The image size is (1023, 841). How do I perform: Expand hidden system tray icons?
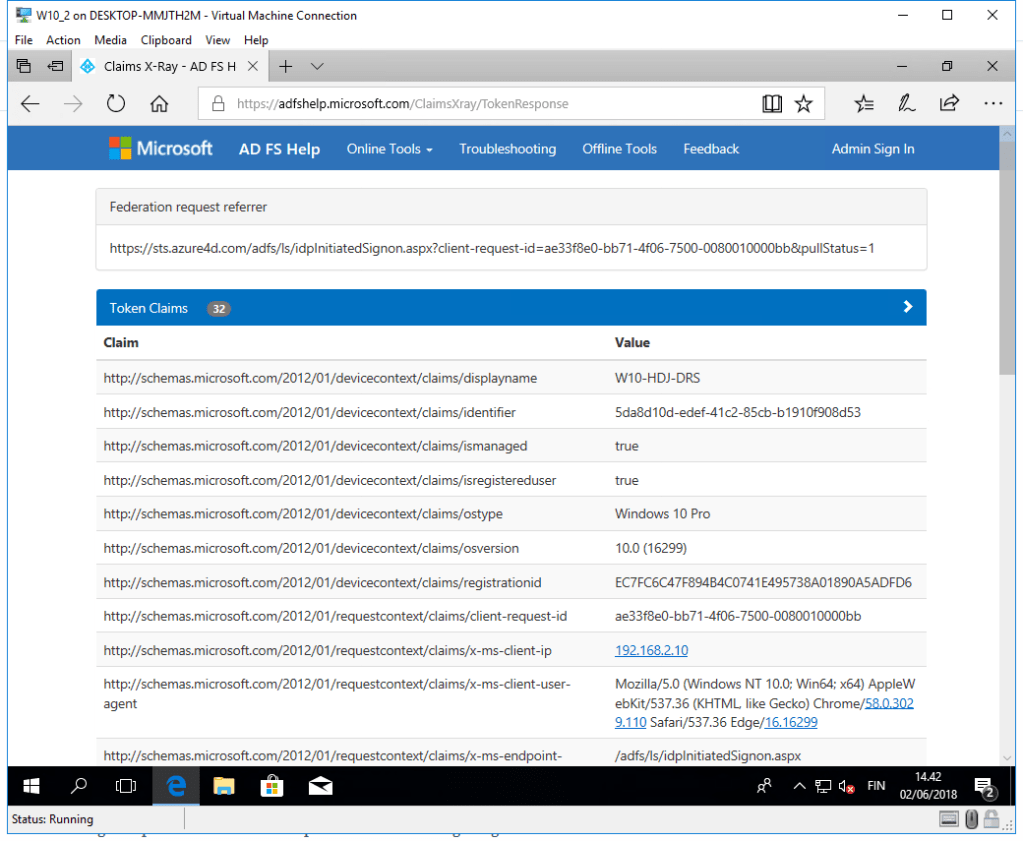pos(799,786)
